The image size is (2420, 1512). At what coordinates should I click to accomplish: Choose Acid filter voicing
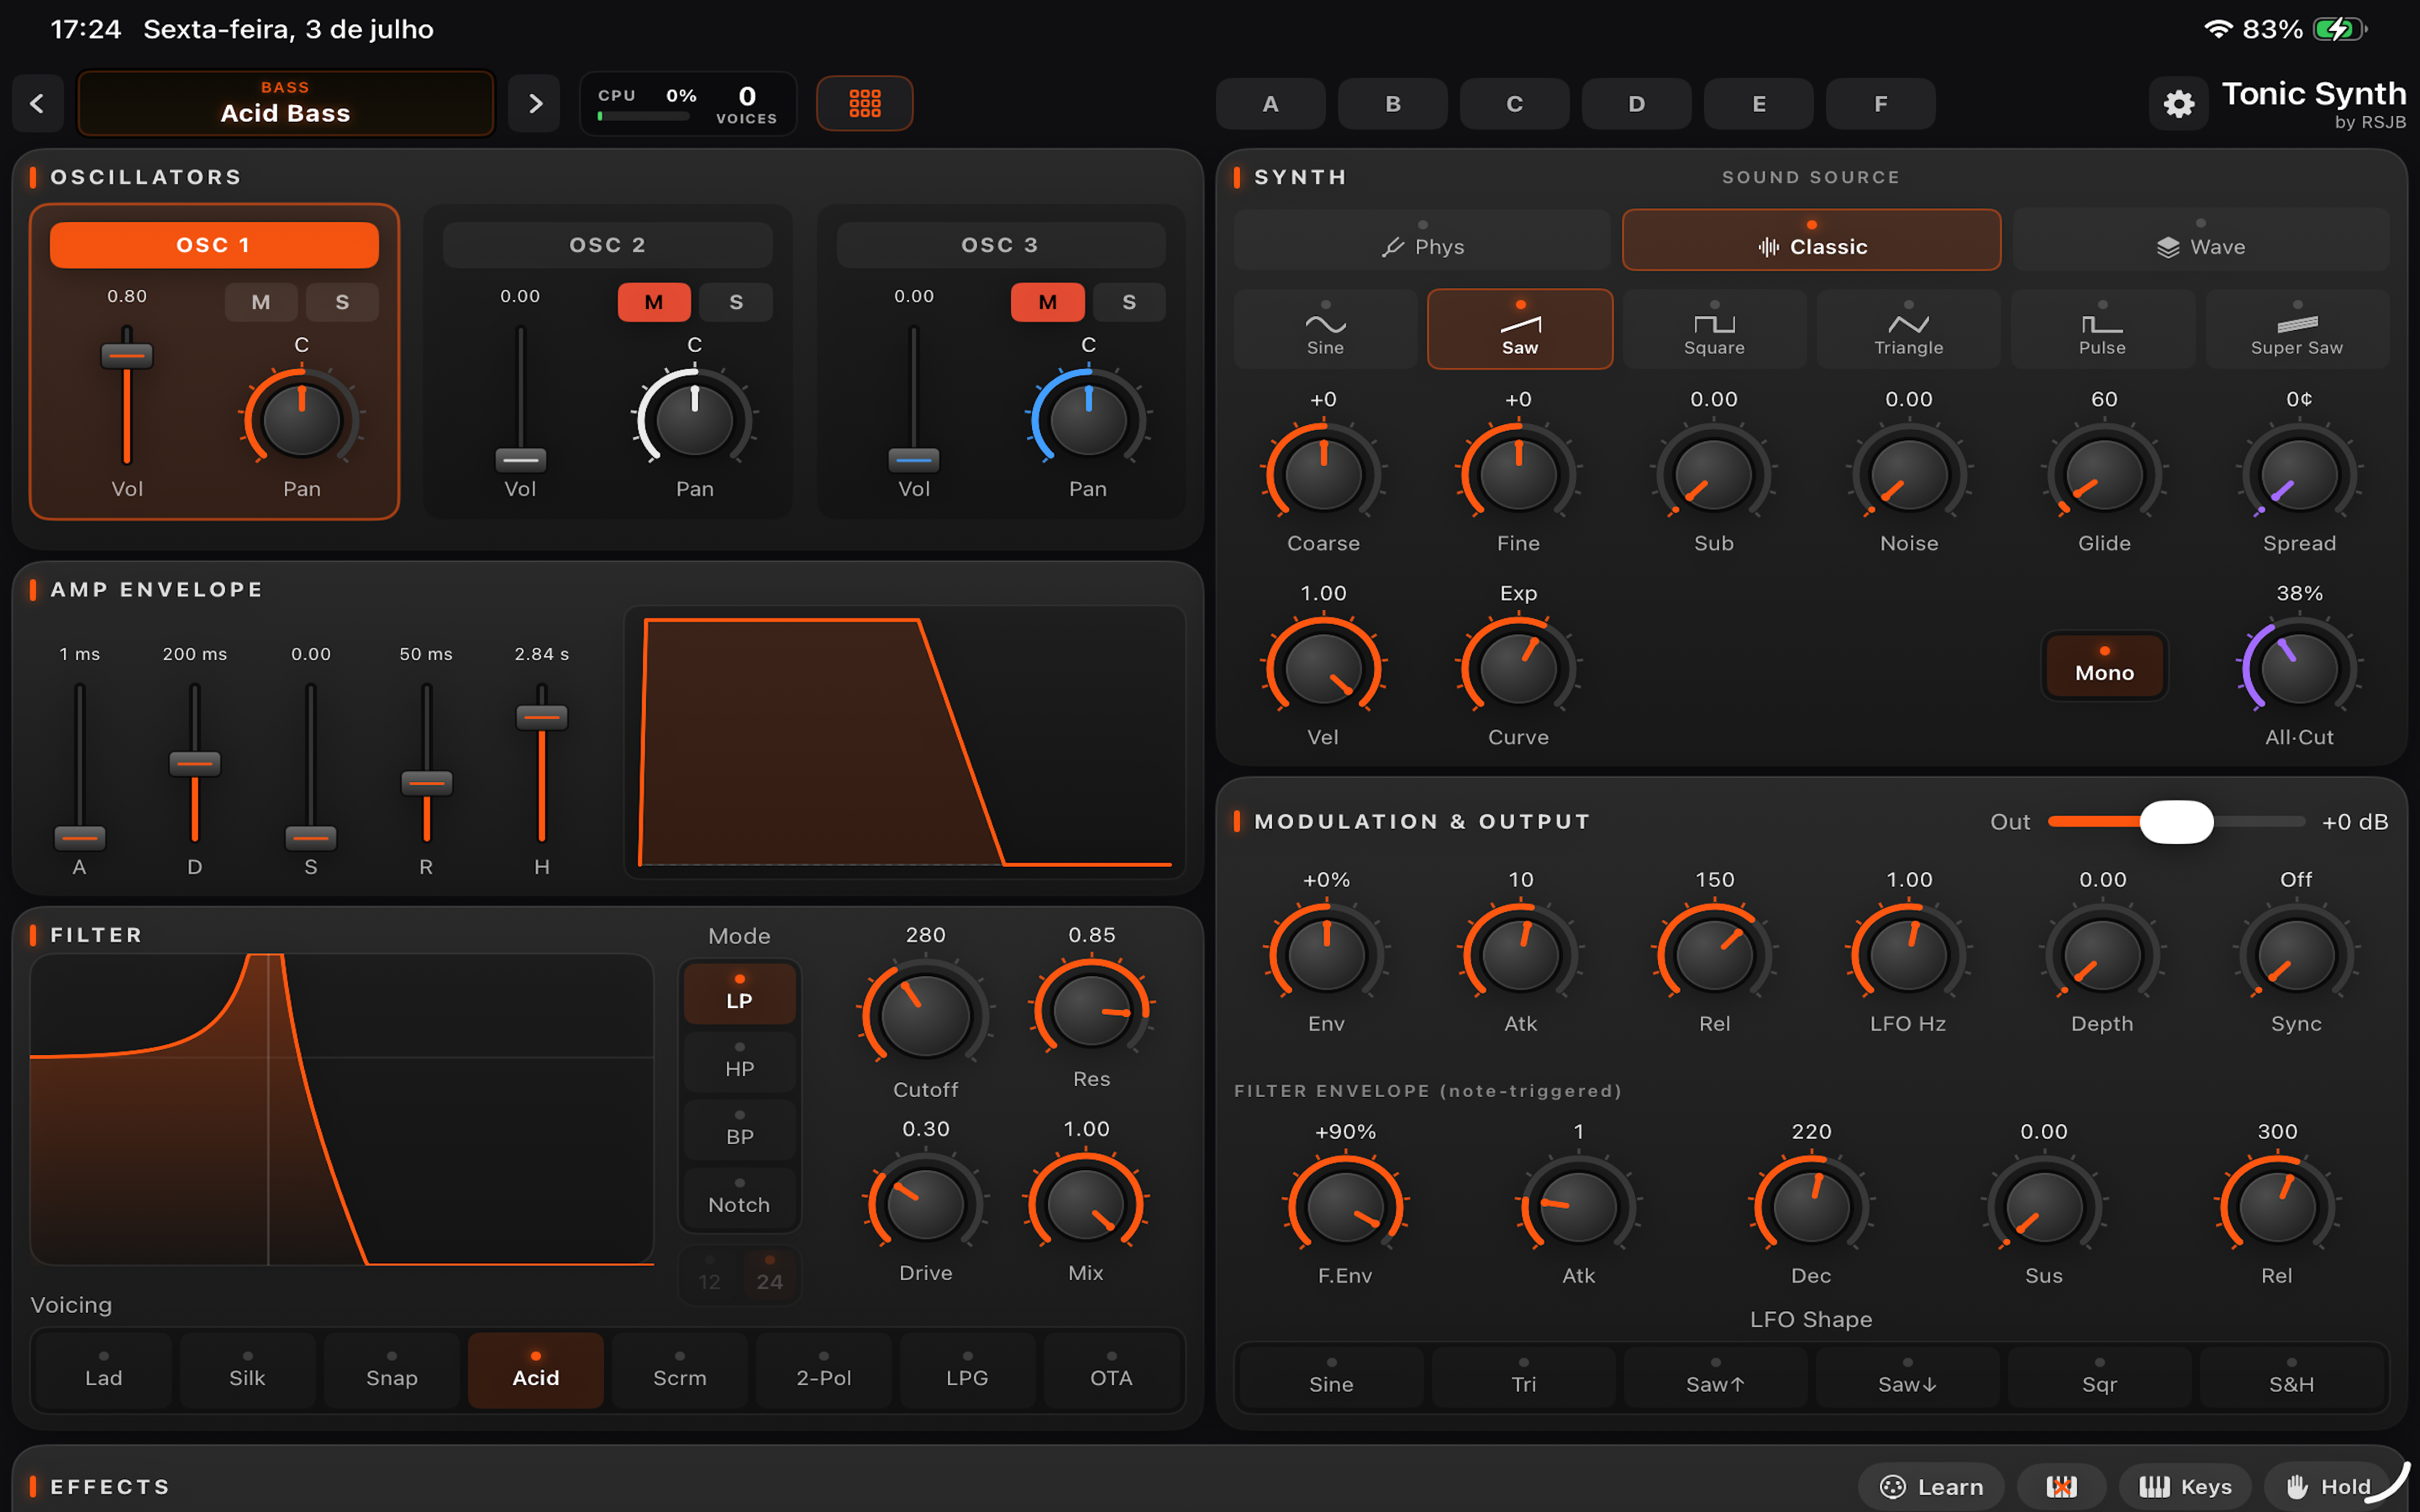(535, 1370)
